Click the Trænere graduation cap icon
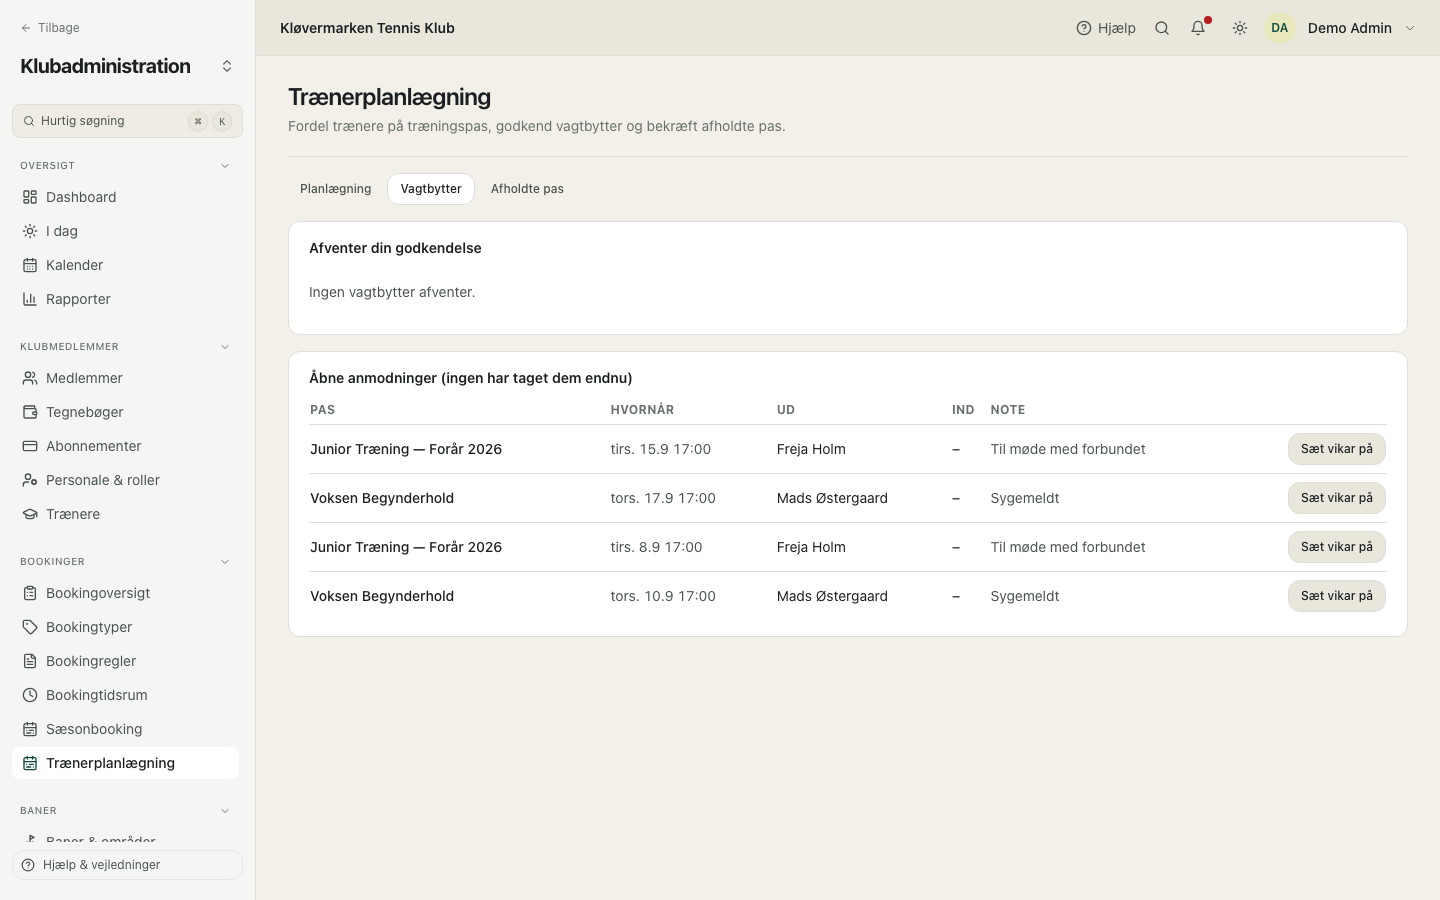The image size is (1440, 900). (x=30, y=514)
